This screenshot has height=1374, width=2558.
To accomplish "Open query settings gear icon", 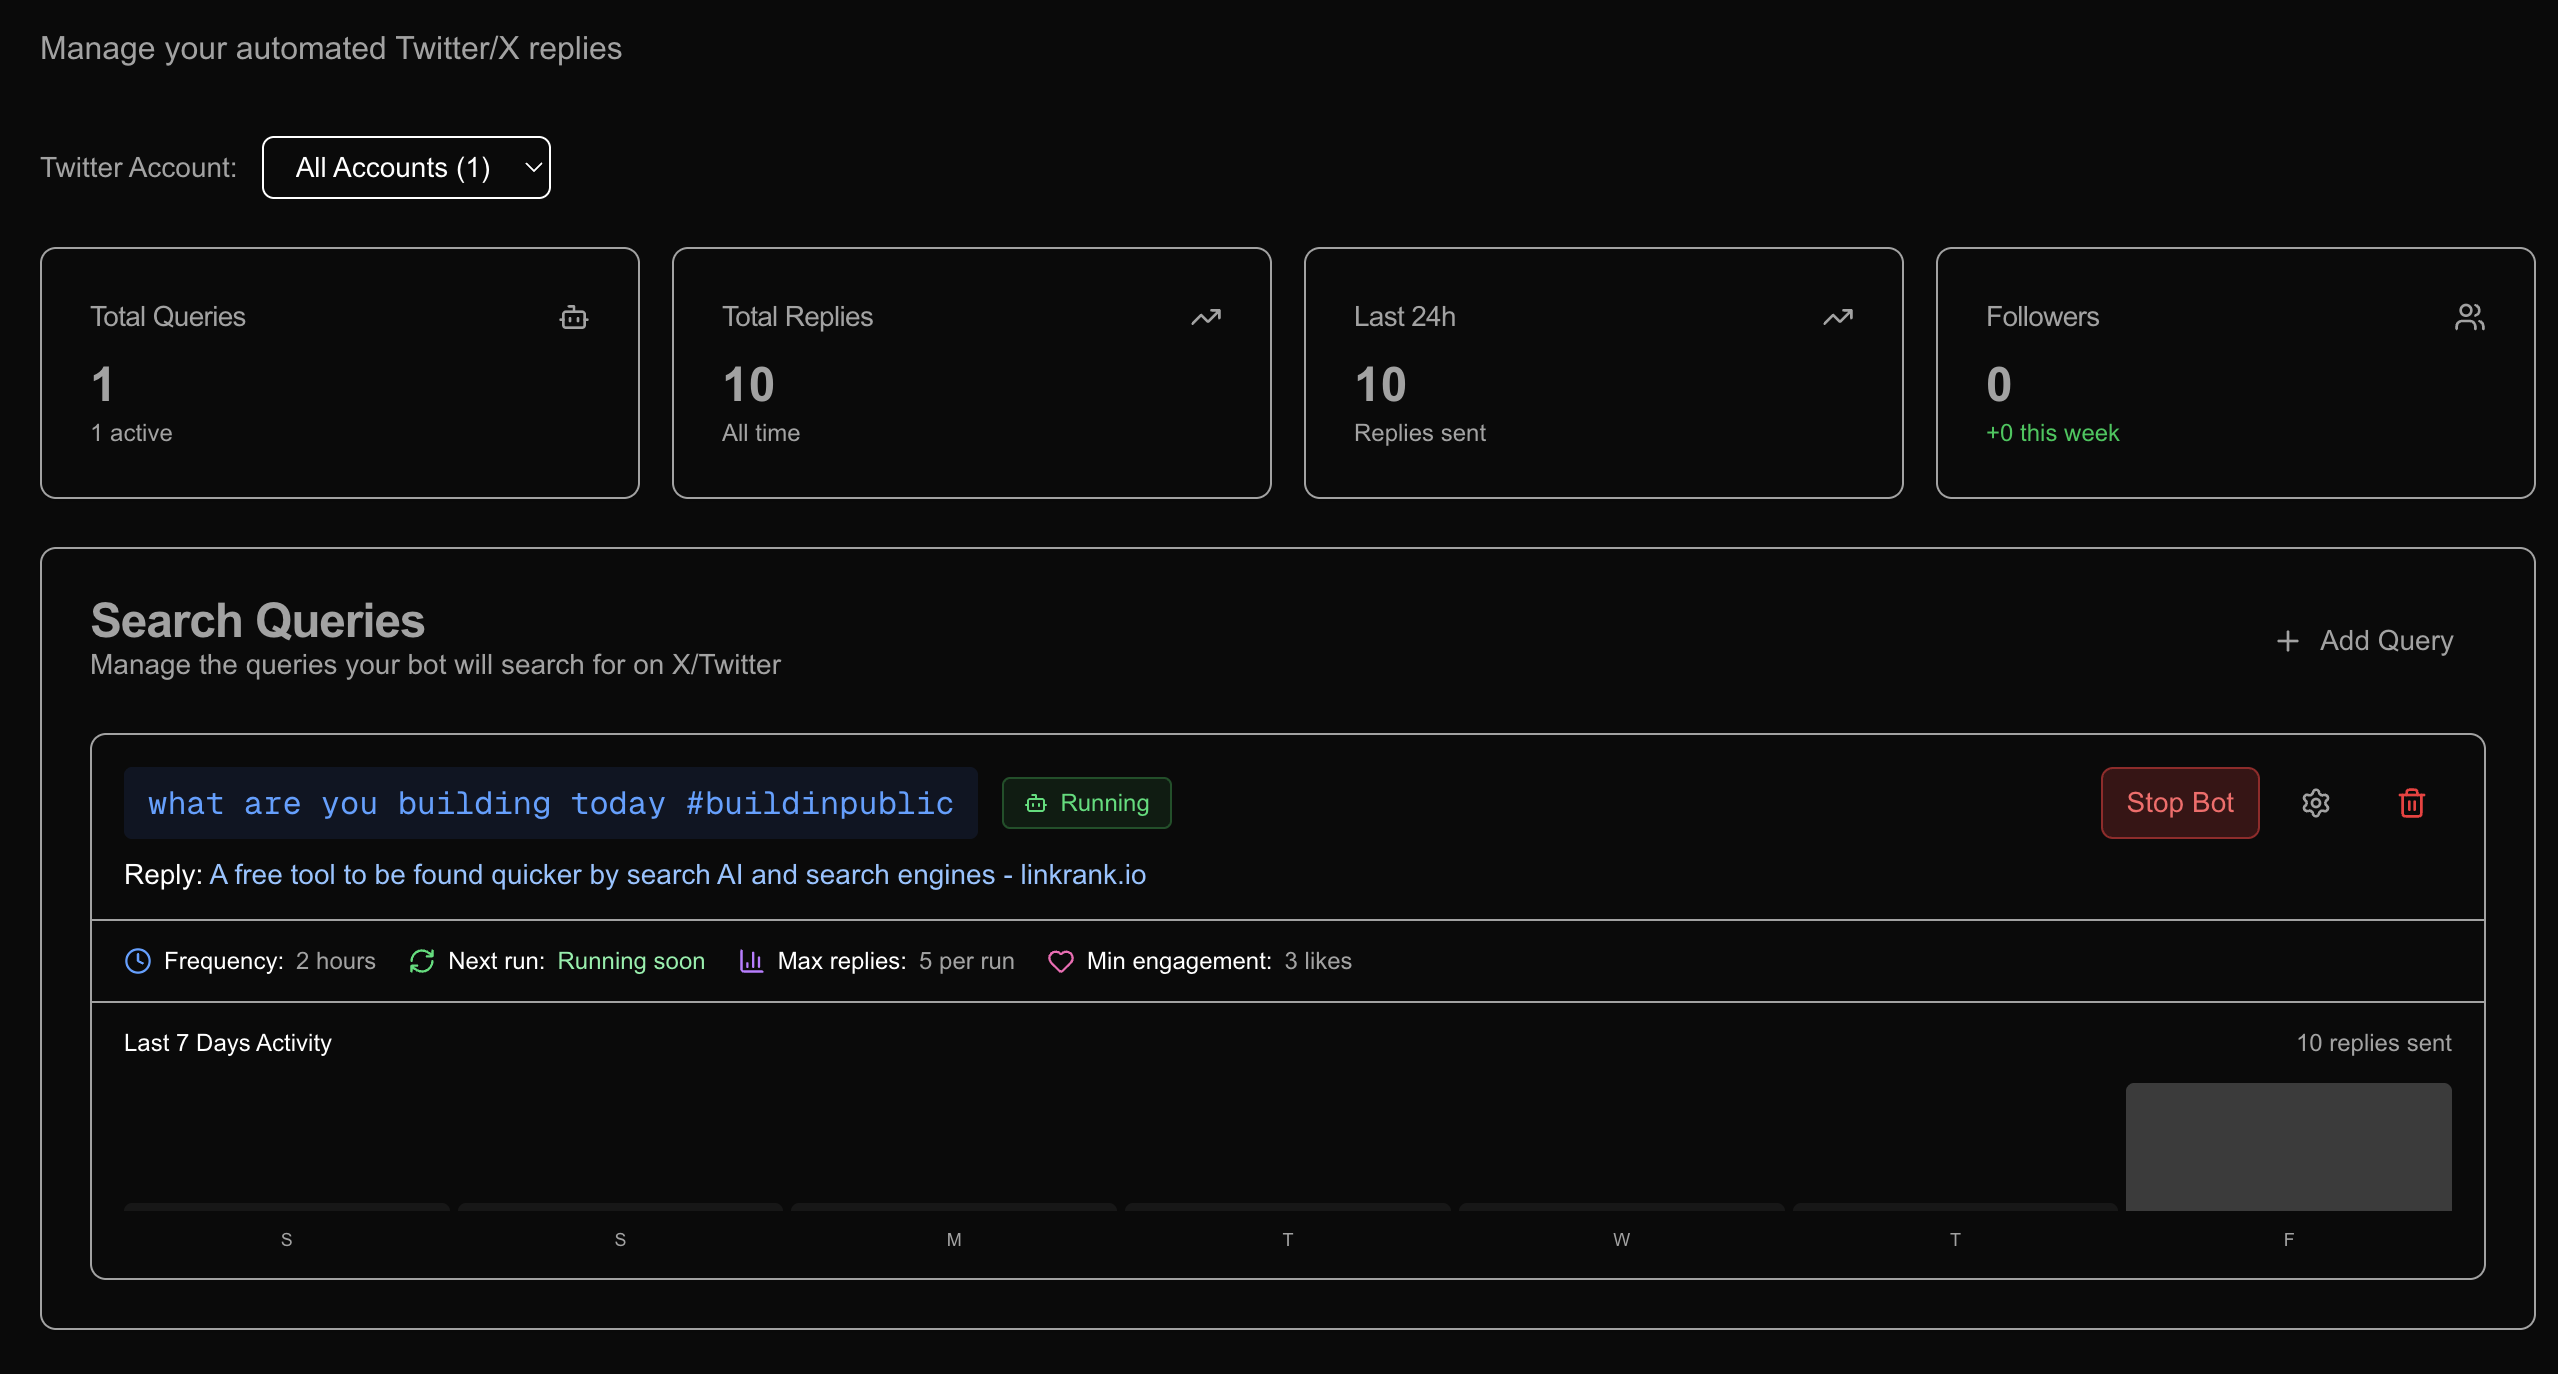I will coord(2316,803).
